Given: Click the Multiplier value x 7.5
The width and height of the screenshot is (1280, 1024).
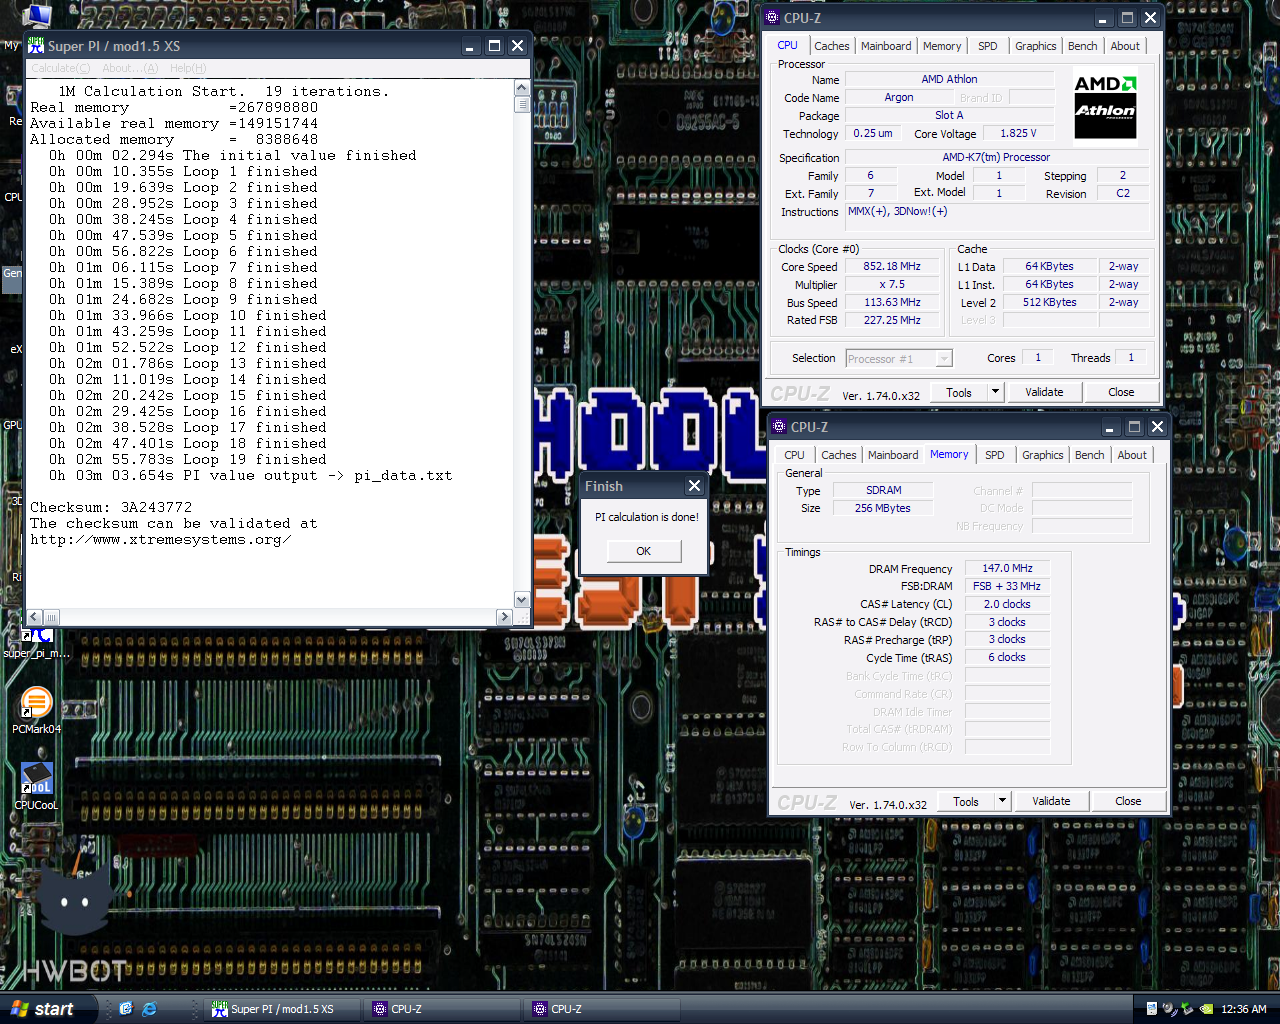Looking at the screenshot, I should [892, 284].
